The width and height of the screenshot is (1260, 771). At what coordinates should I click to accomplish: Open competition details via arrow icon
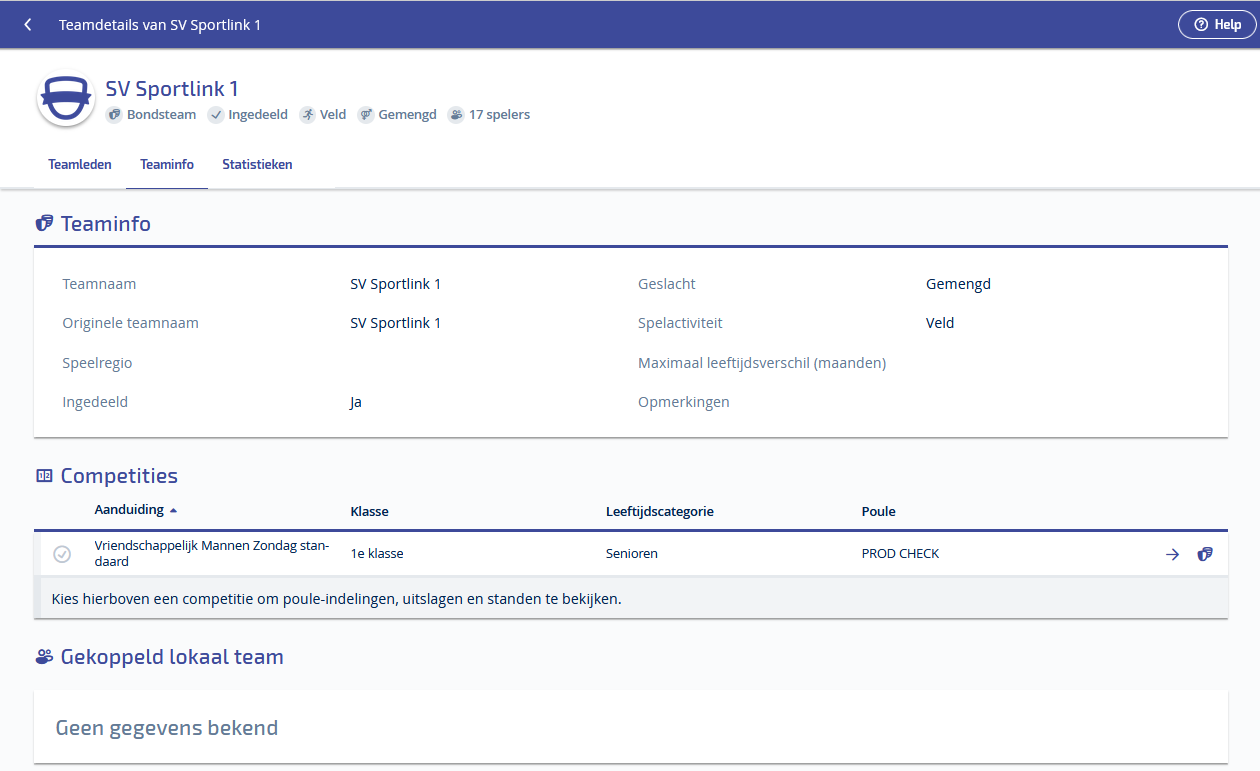tap(1173, 554)
